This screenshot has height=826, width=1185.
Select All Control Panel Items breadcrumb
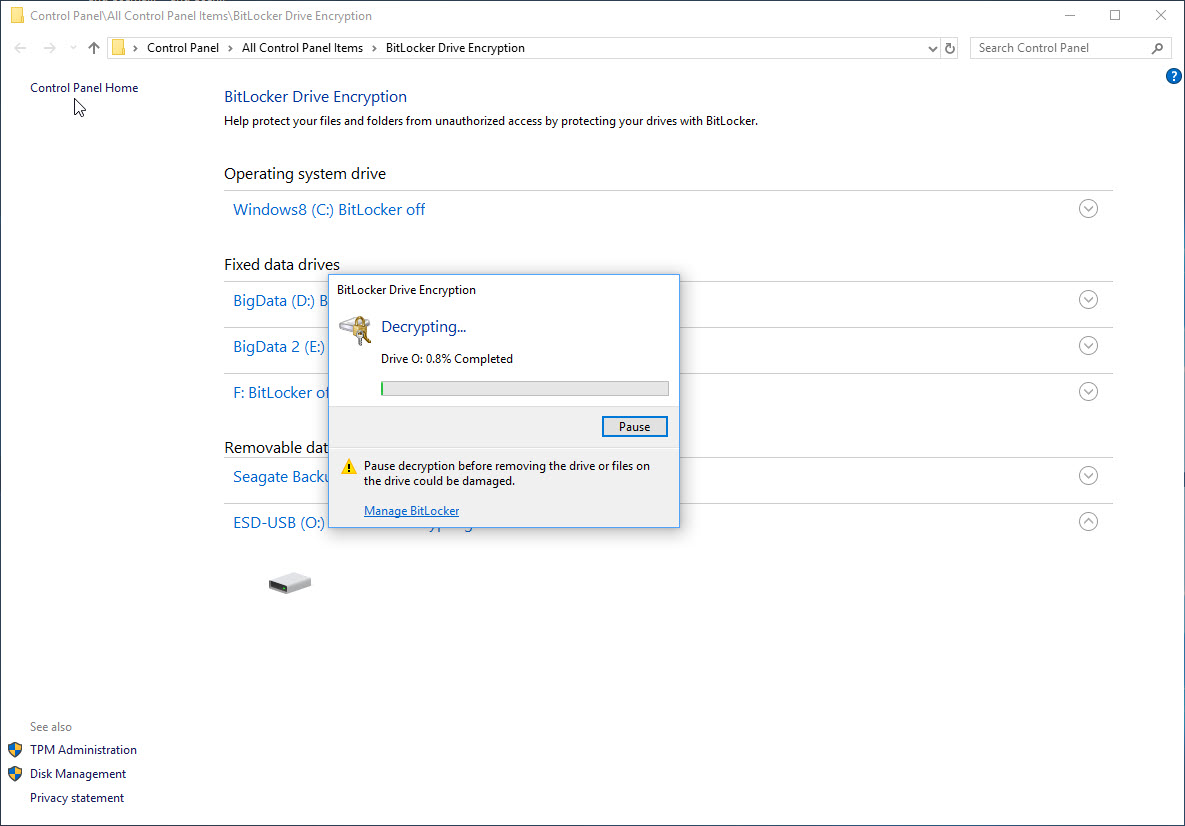click(302, 48)
